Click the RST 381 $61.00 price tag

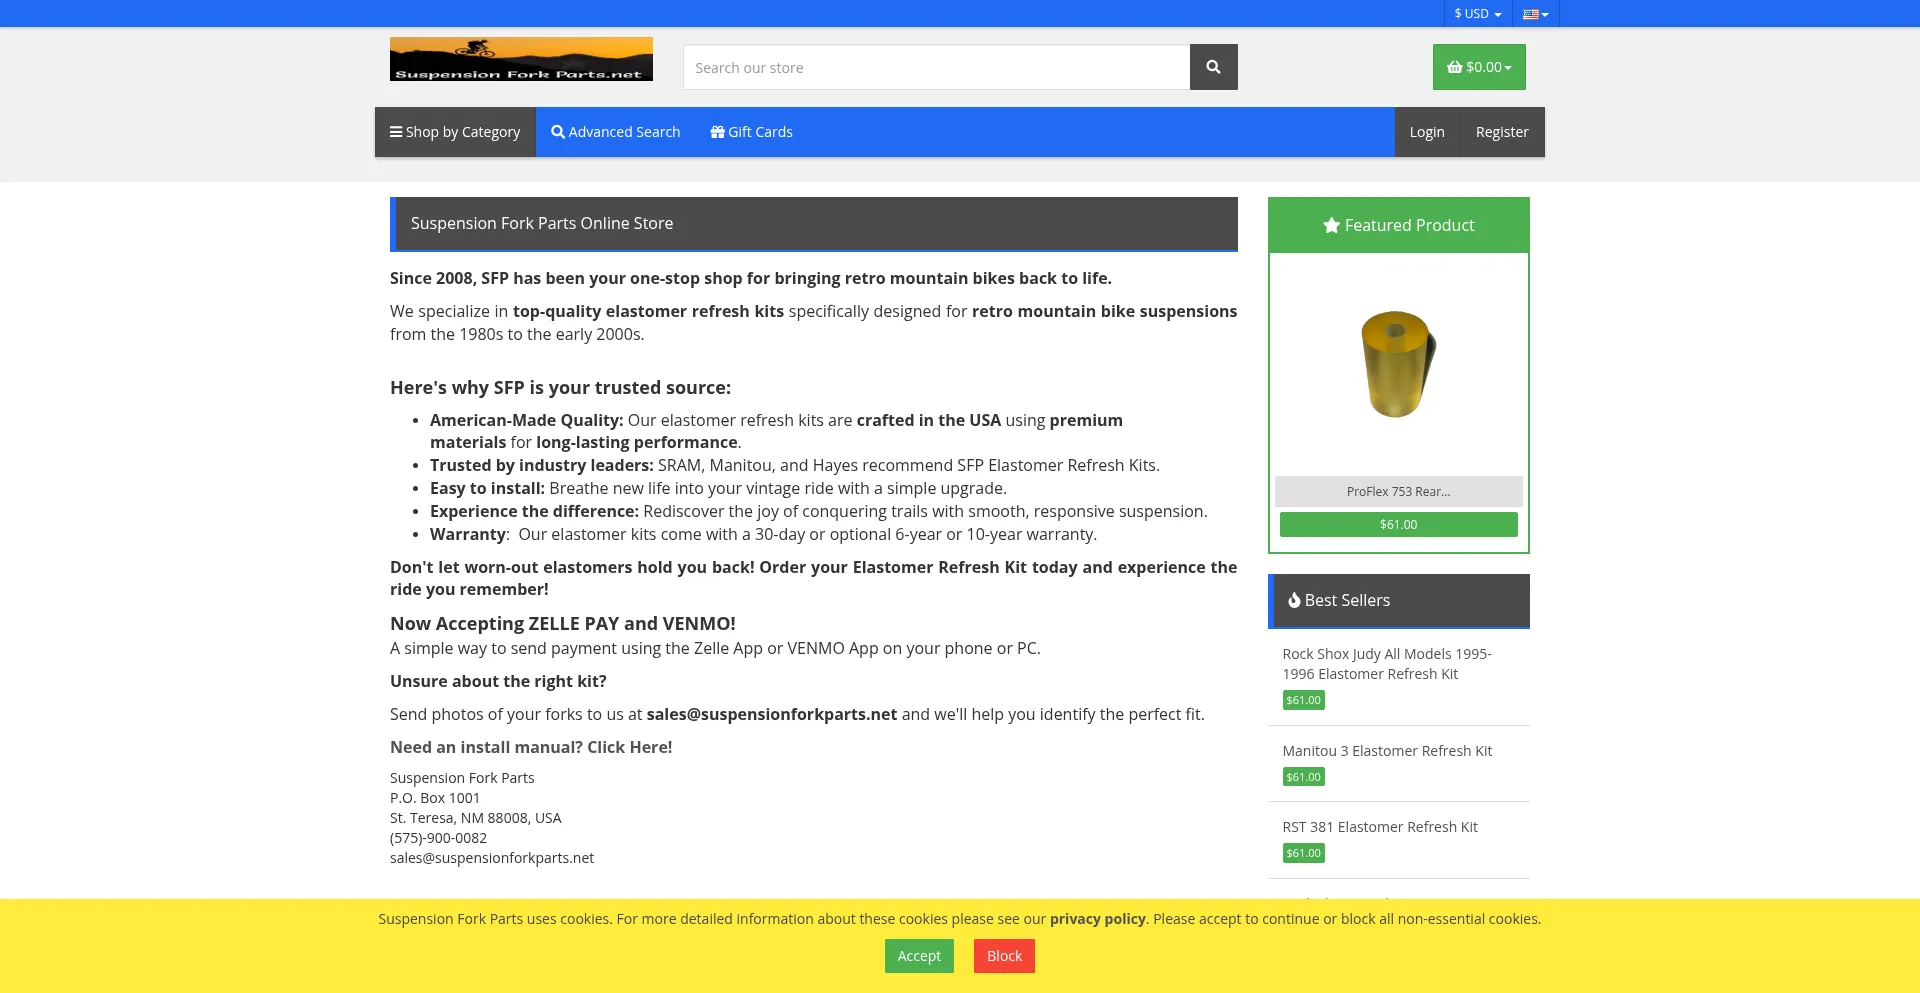click(1303, 853)
